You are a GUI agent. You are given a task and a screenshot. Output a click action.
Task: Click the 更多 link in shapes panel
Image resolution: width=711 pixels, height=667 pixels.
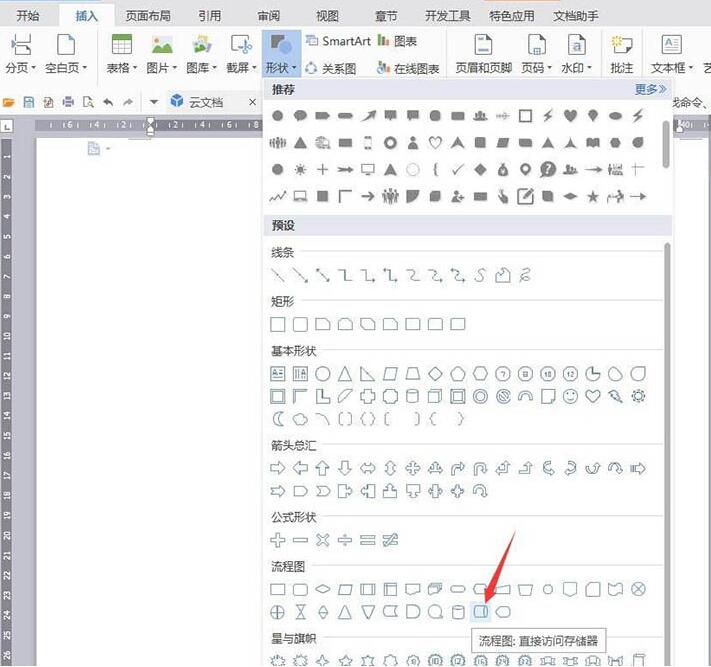click(x=650, y=89)
